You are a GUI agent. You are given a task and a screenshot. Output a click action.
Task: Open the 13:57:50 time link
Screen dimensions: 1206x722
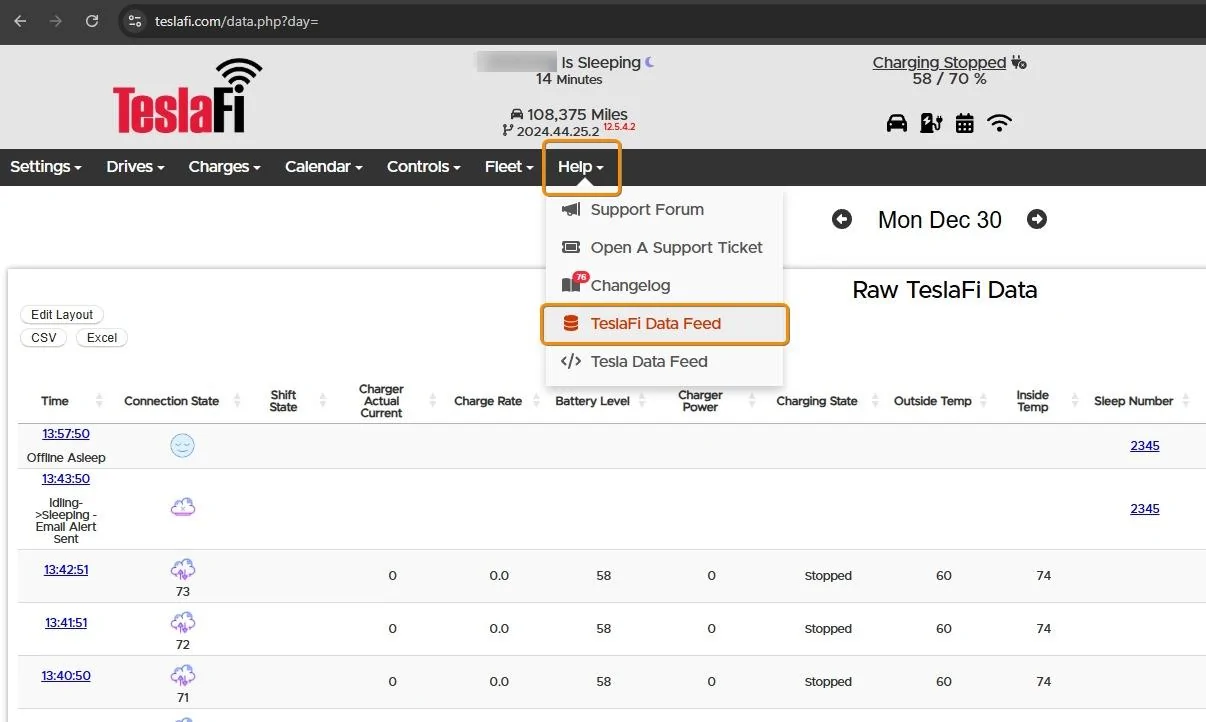[66, 434]
